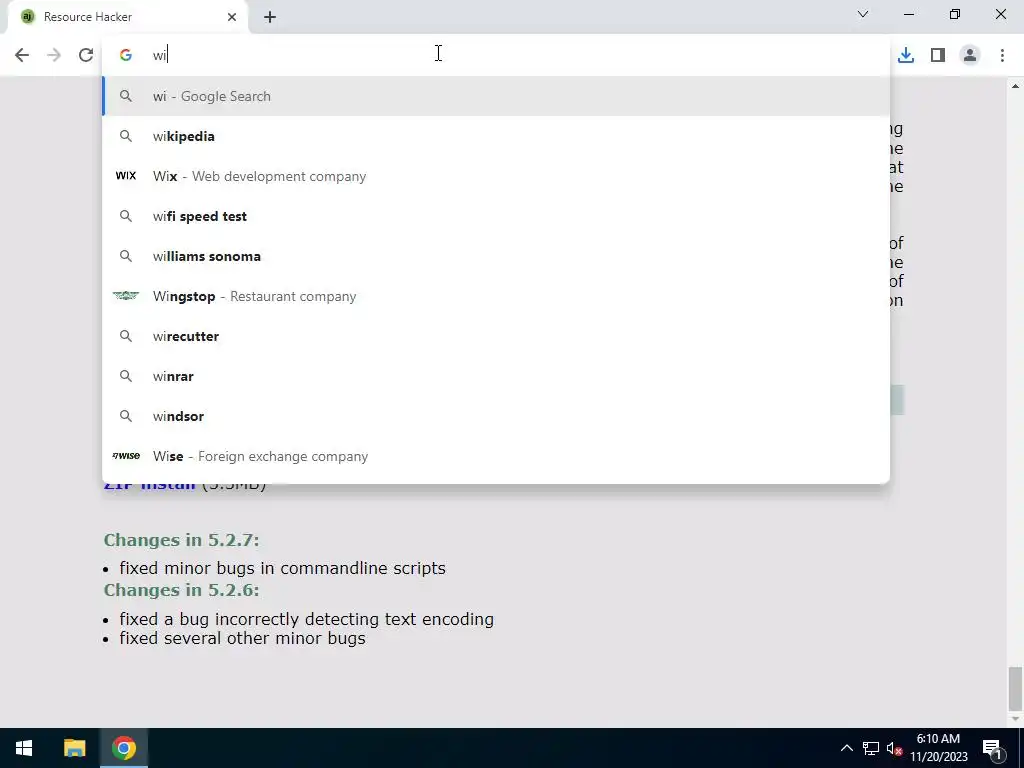Expand the tab search chevron
1024x768 pixels.
(x=863, y=14)
